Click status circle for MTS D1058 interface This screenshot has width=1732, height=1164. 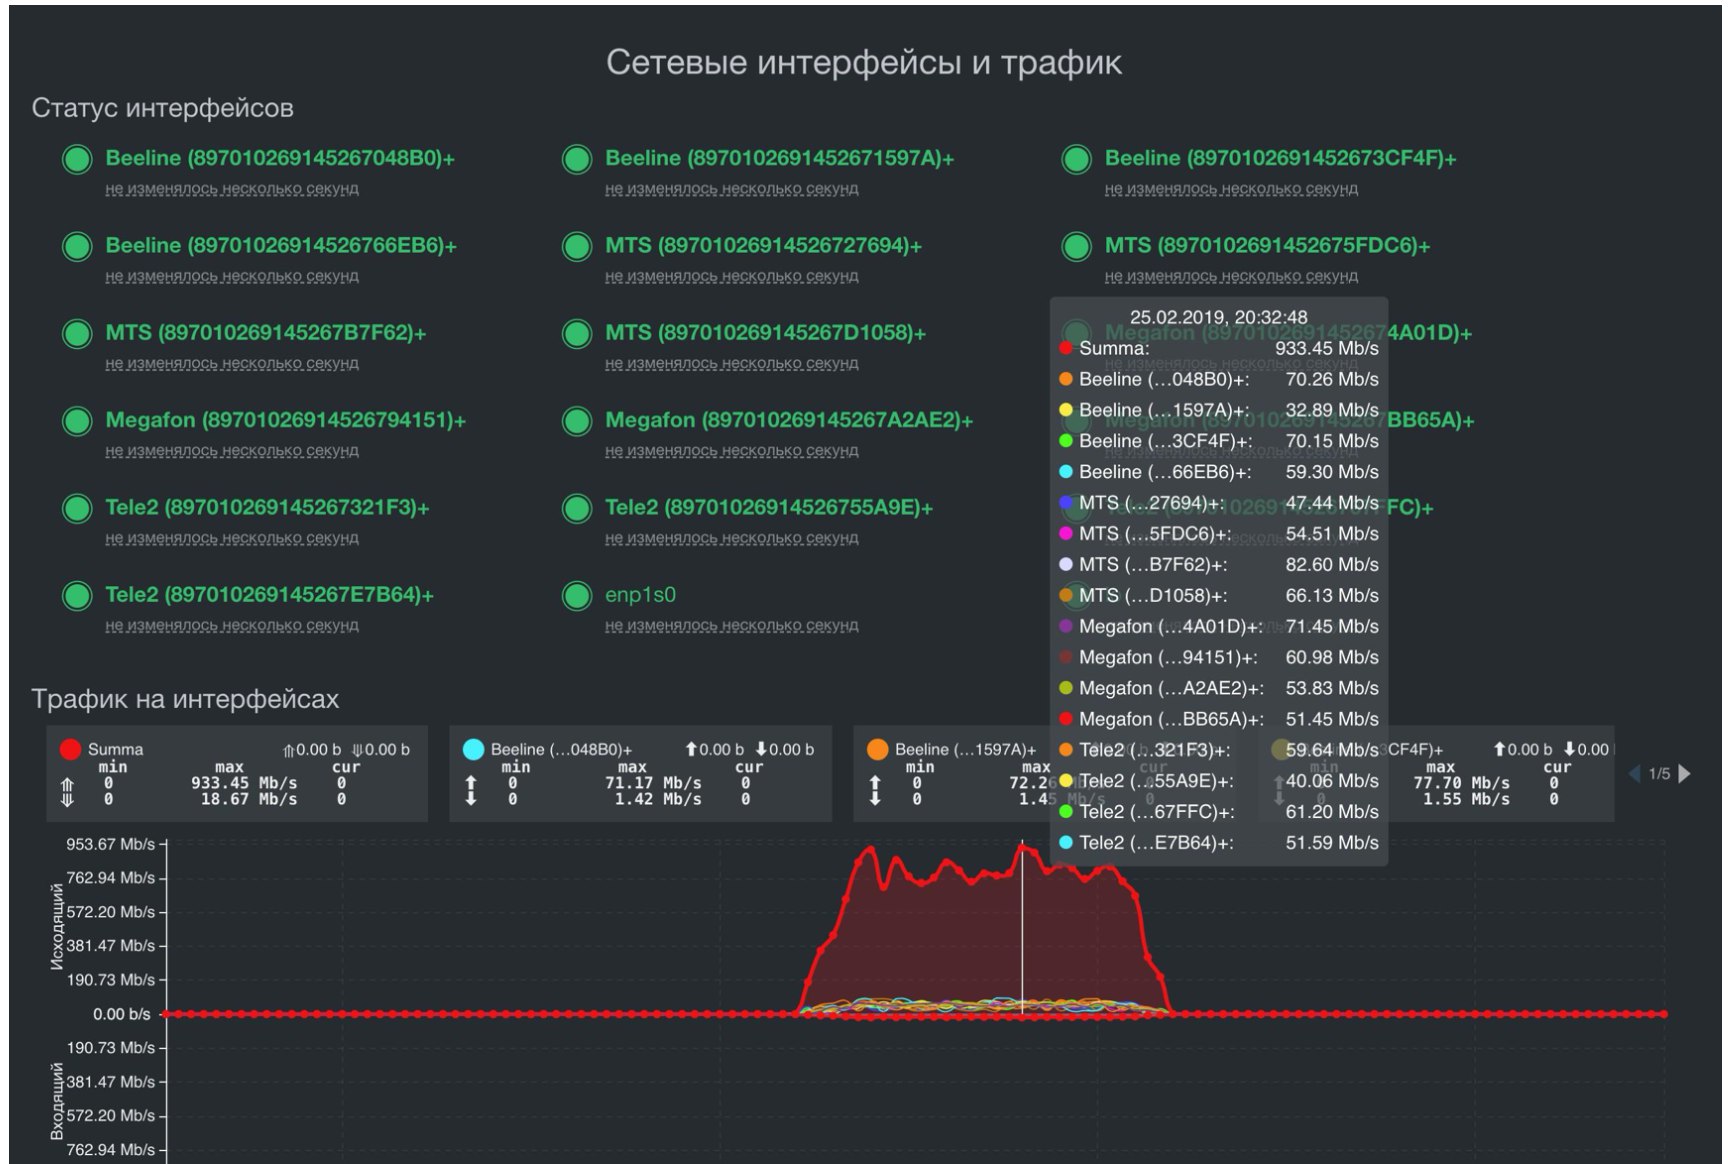click(577, 333)
